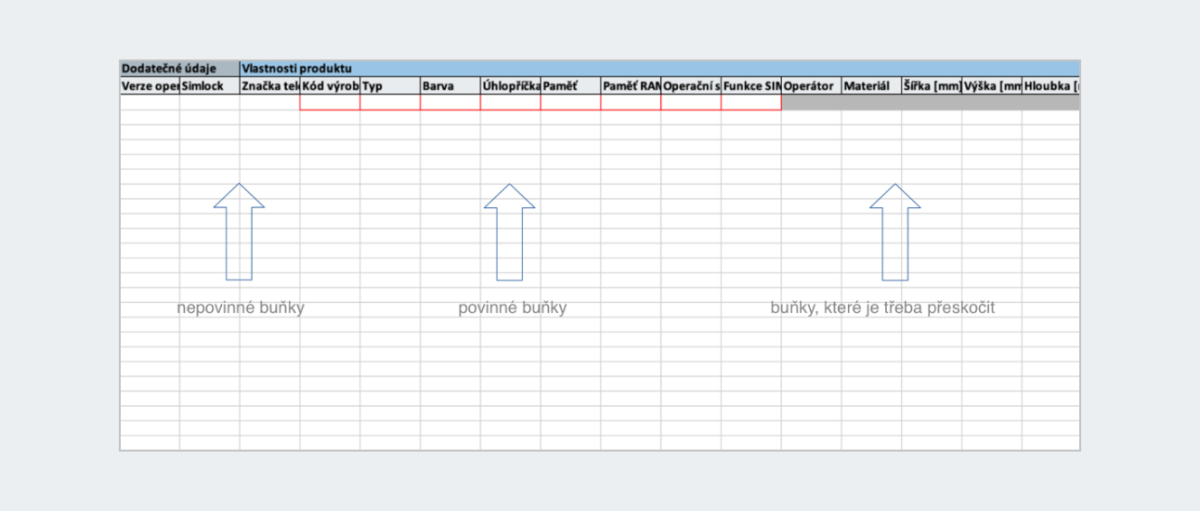
Task: Select the 'Dodatečné údaje' group header cell
Action: [x=180, y=68]
